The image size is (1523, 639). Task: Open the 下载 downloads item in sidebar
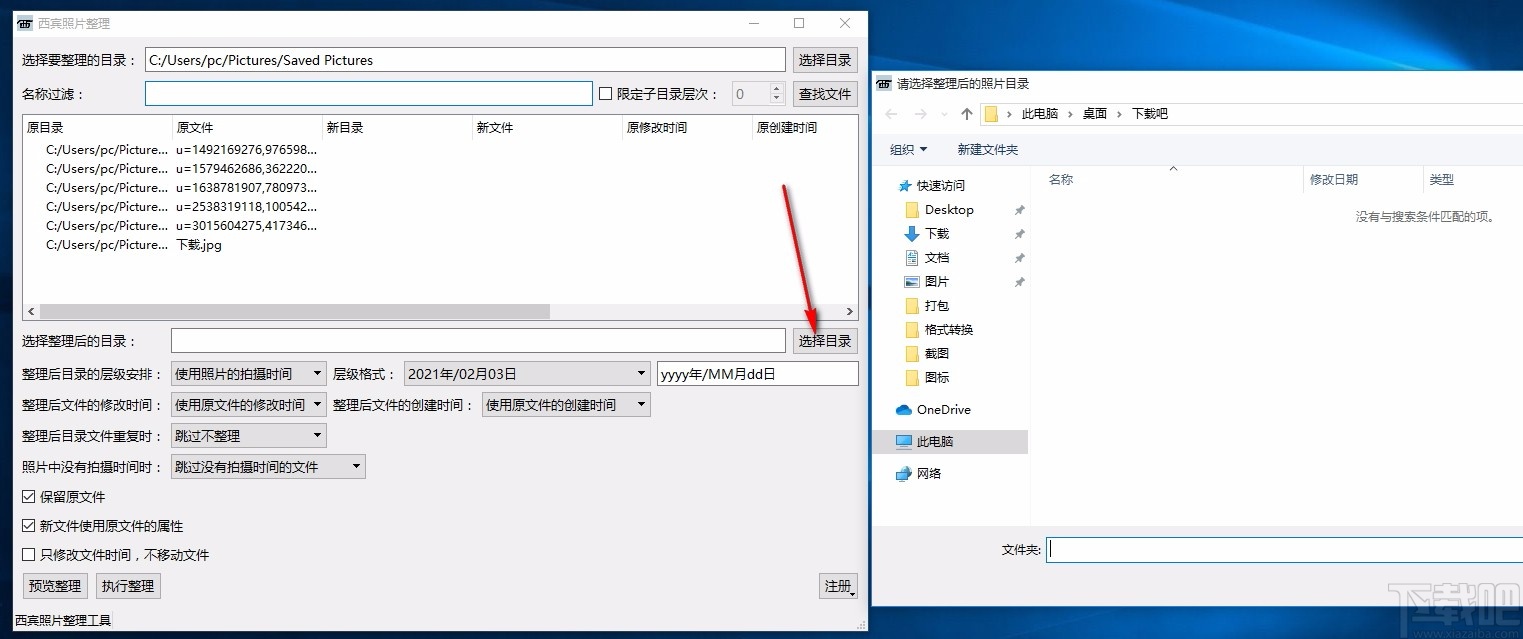point(936,233)
